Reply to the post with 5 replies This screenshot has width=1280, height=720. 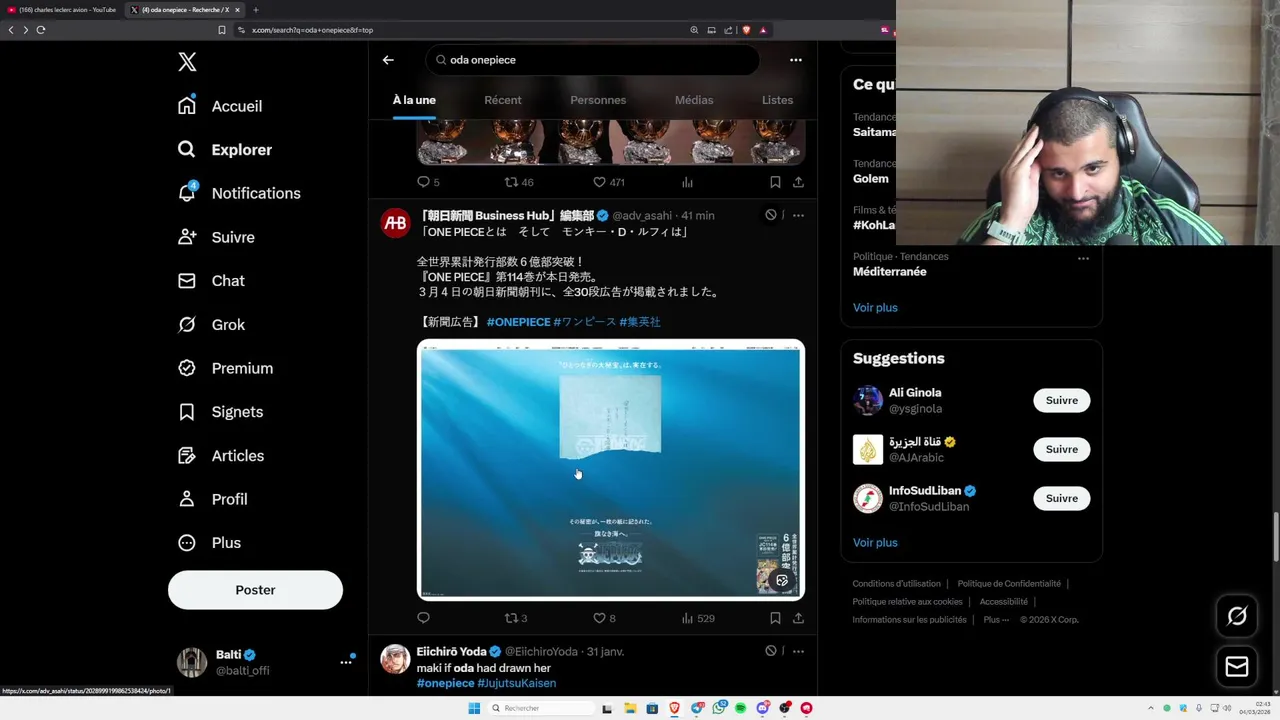[x=428, y=182]
